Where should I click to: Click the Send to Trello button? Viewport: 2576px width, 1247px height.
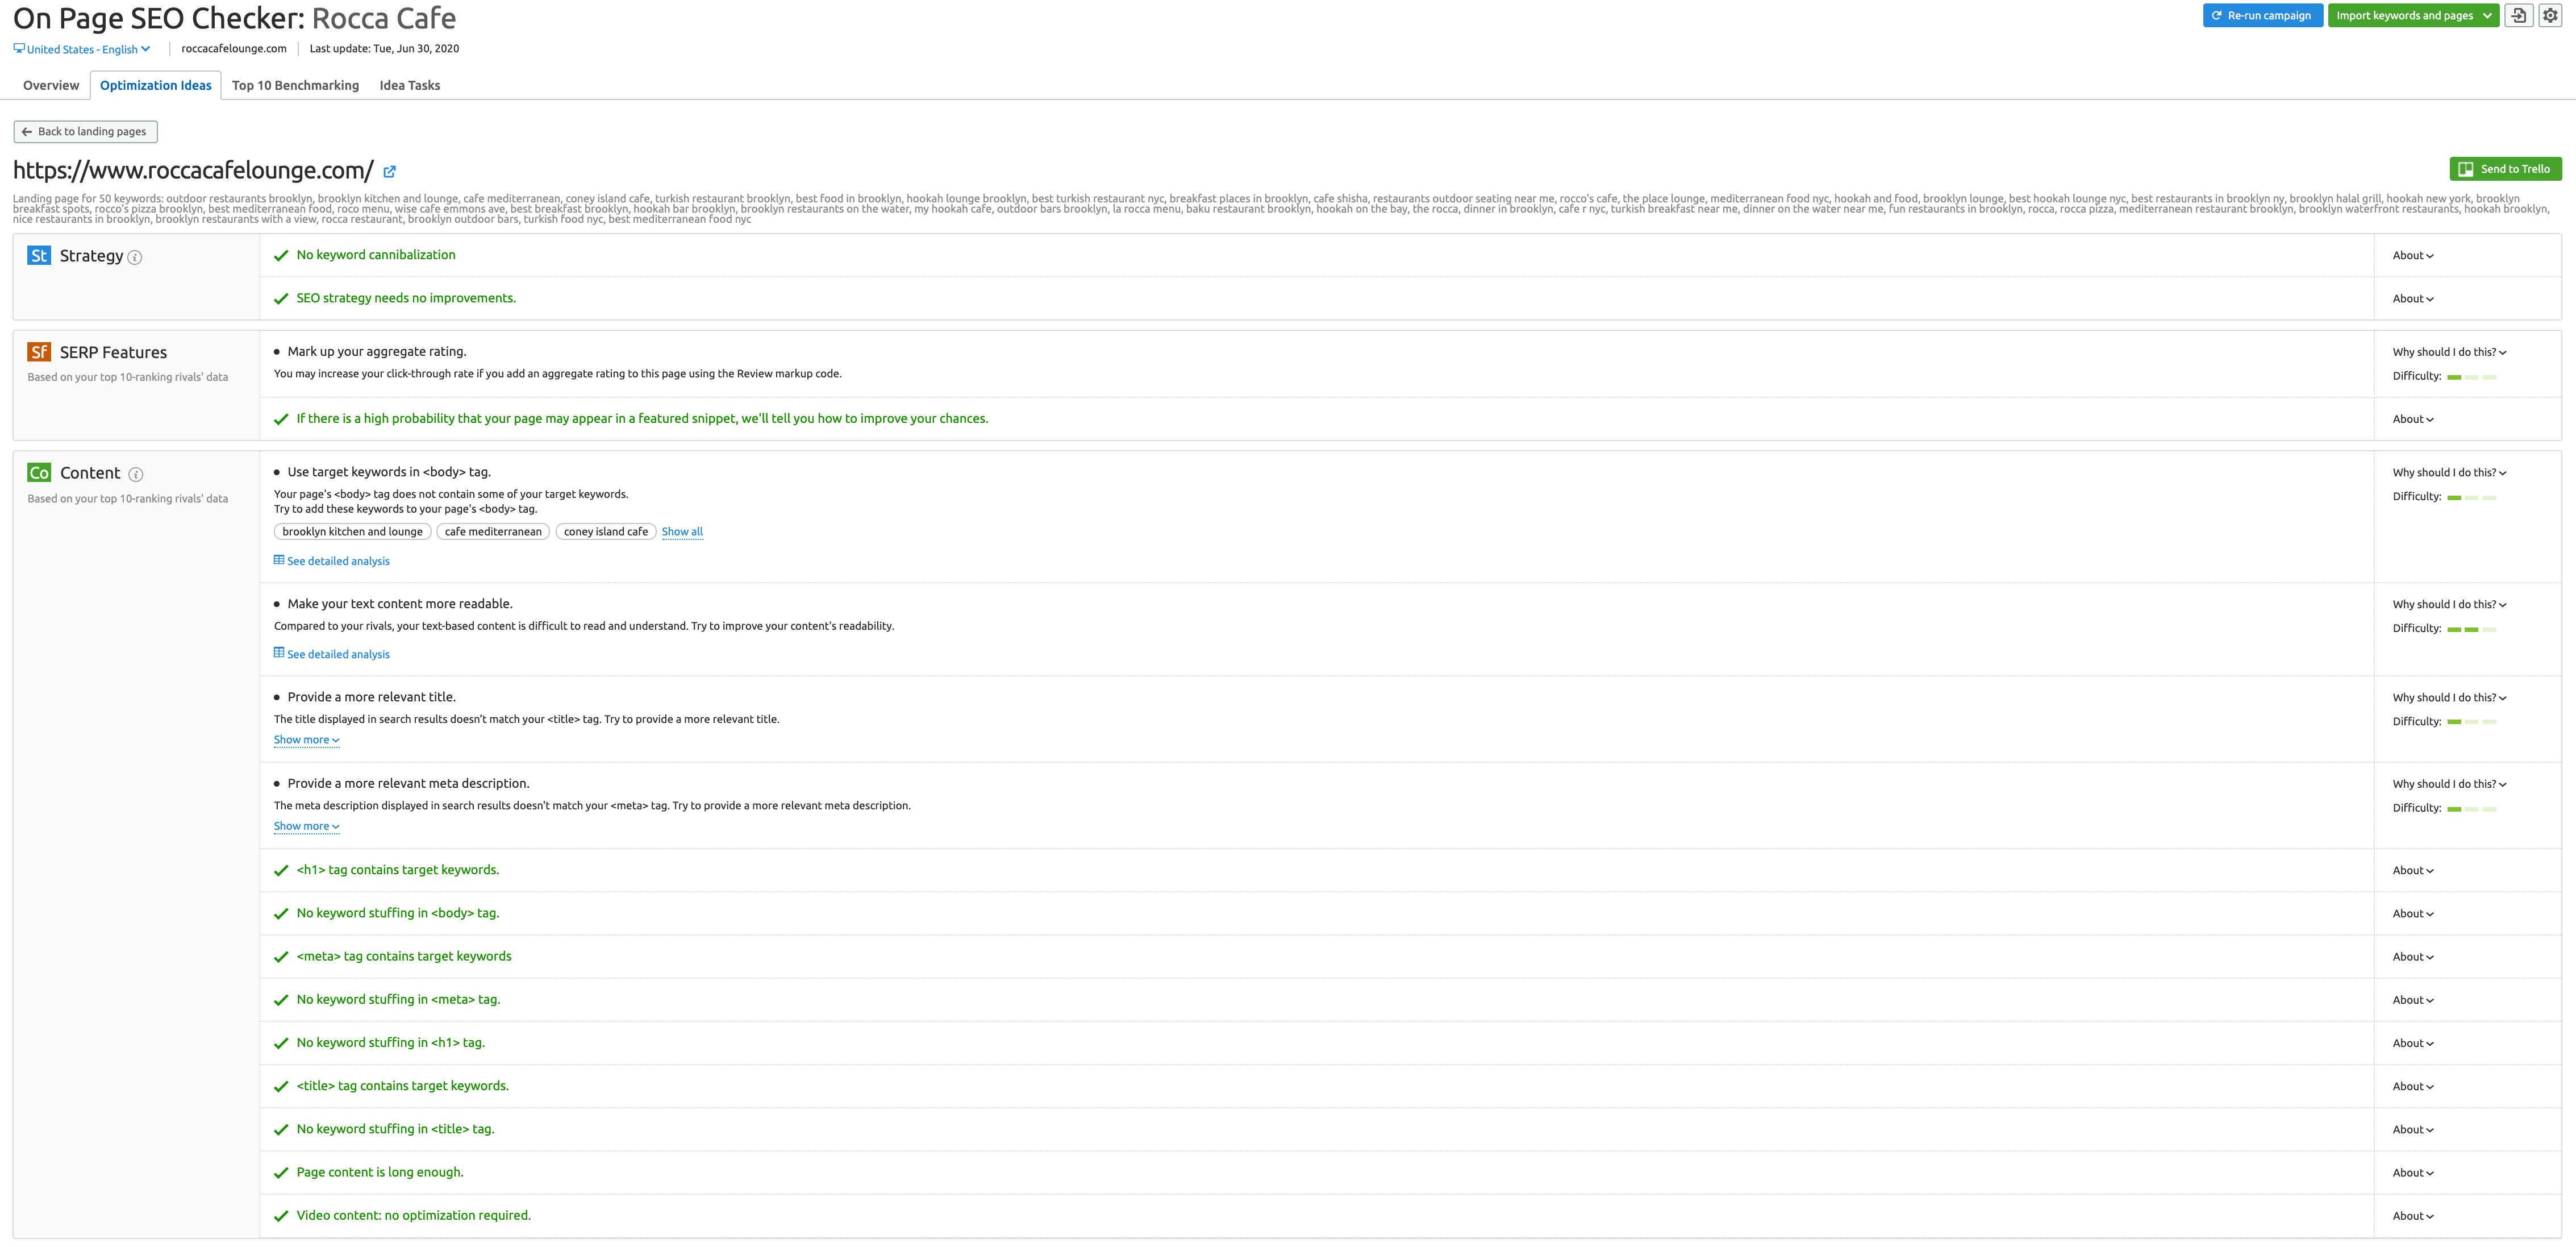[2505, 169]
